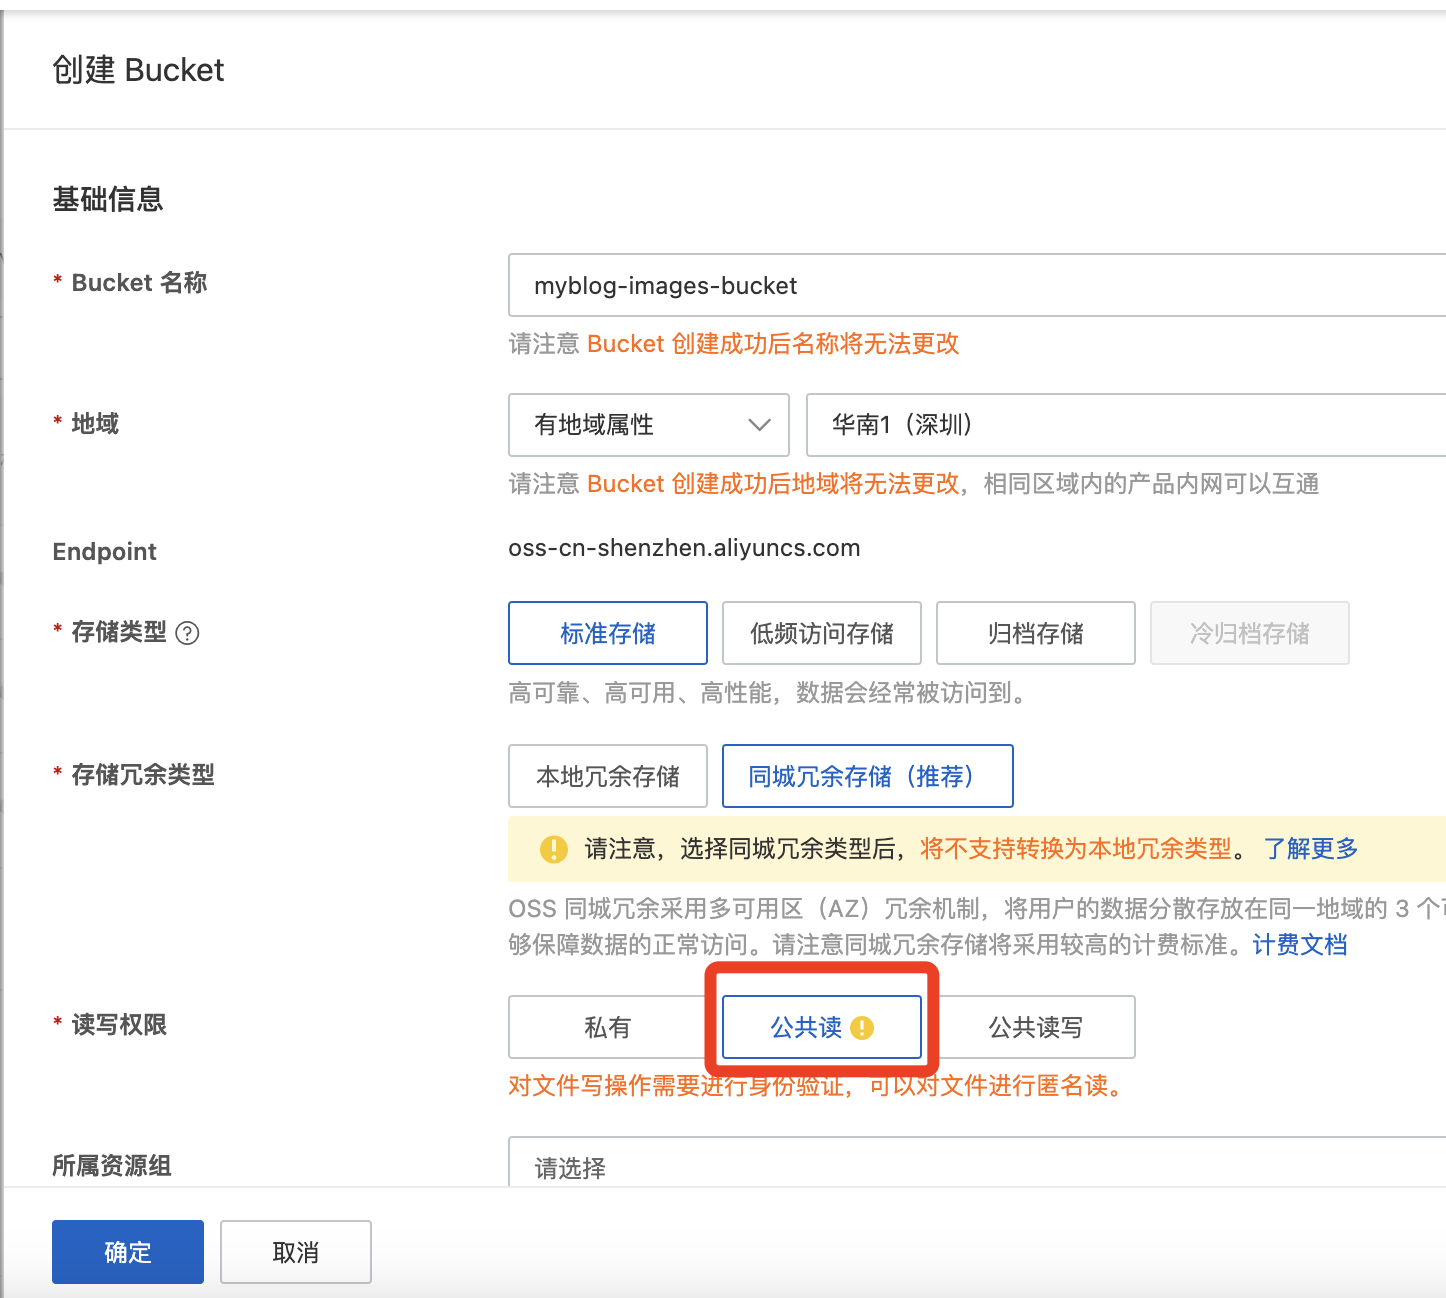Choose 本地冗余存储 redundancy type
The height and width of the screenshot is (1298, 1446).
[x=608, y=776]
